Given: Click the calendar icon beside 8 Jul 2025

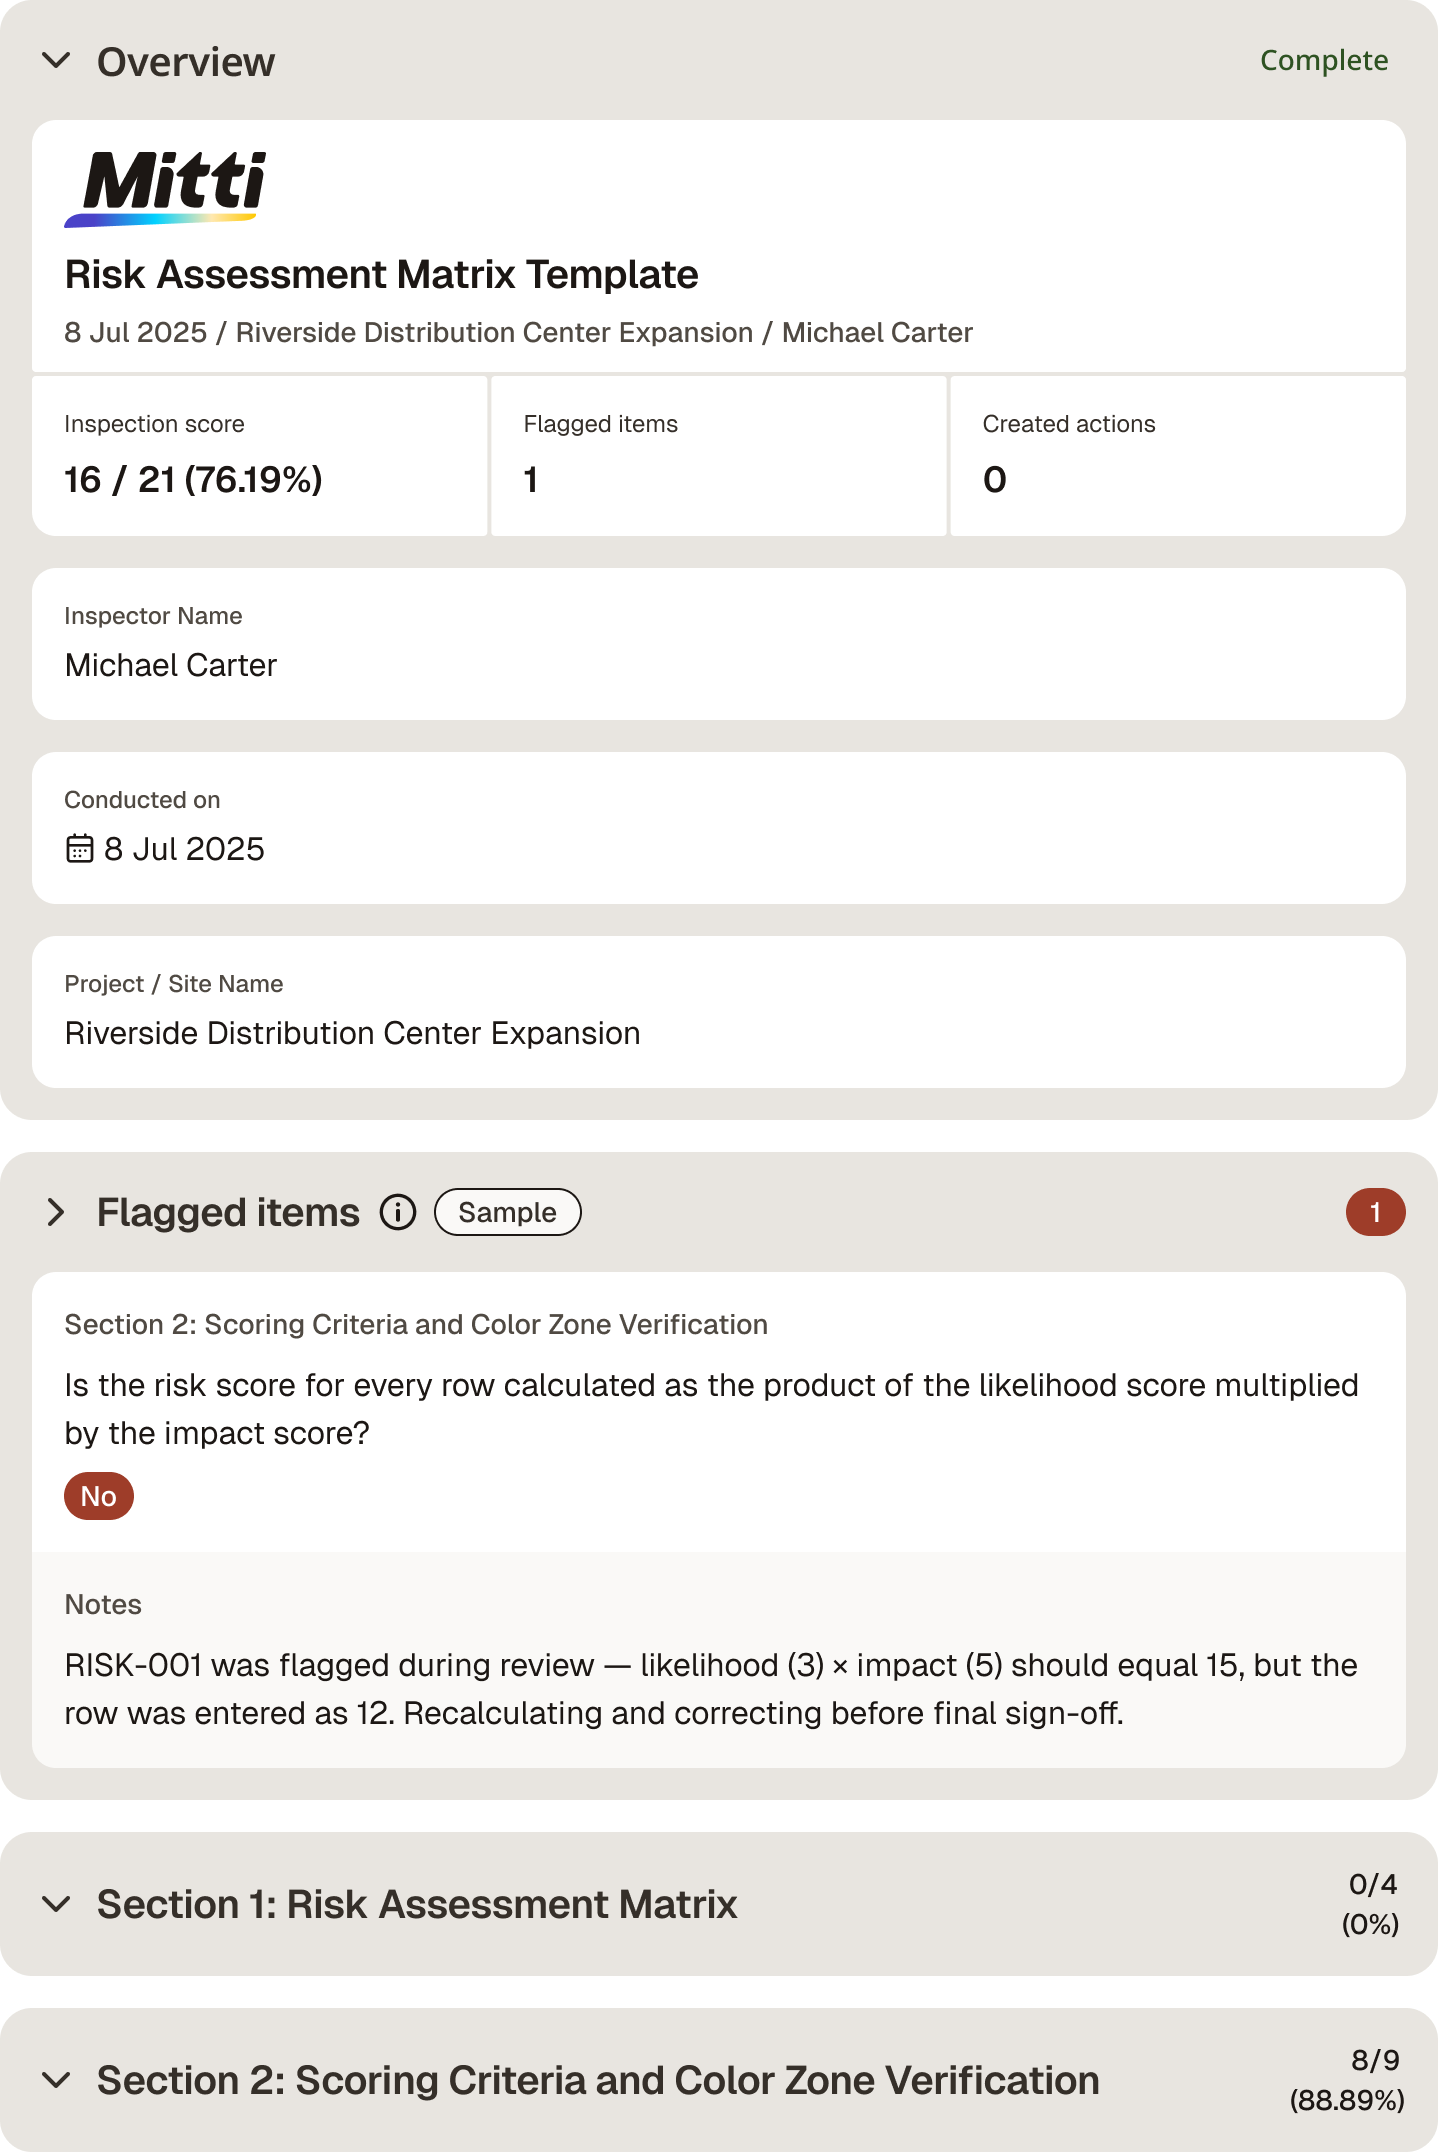Looking at the screenshot, I should 80,849.
